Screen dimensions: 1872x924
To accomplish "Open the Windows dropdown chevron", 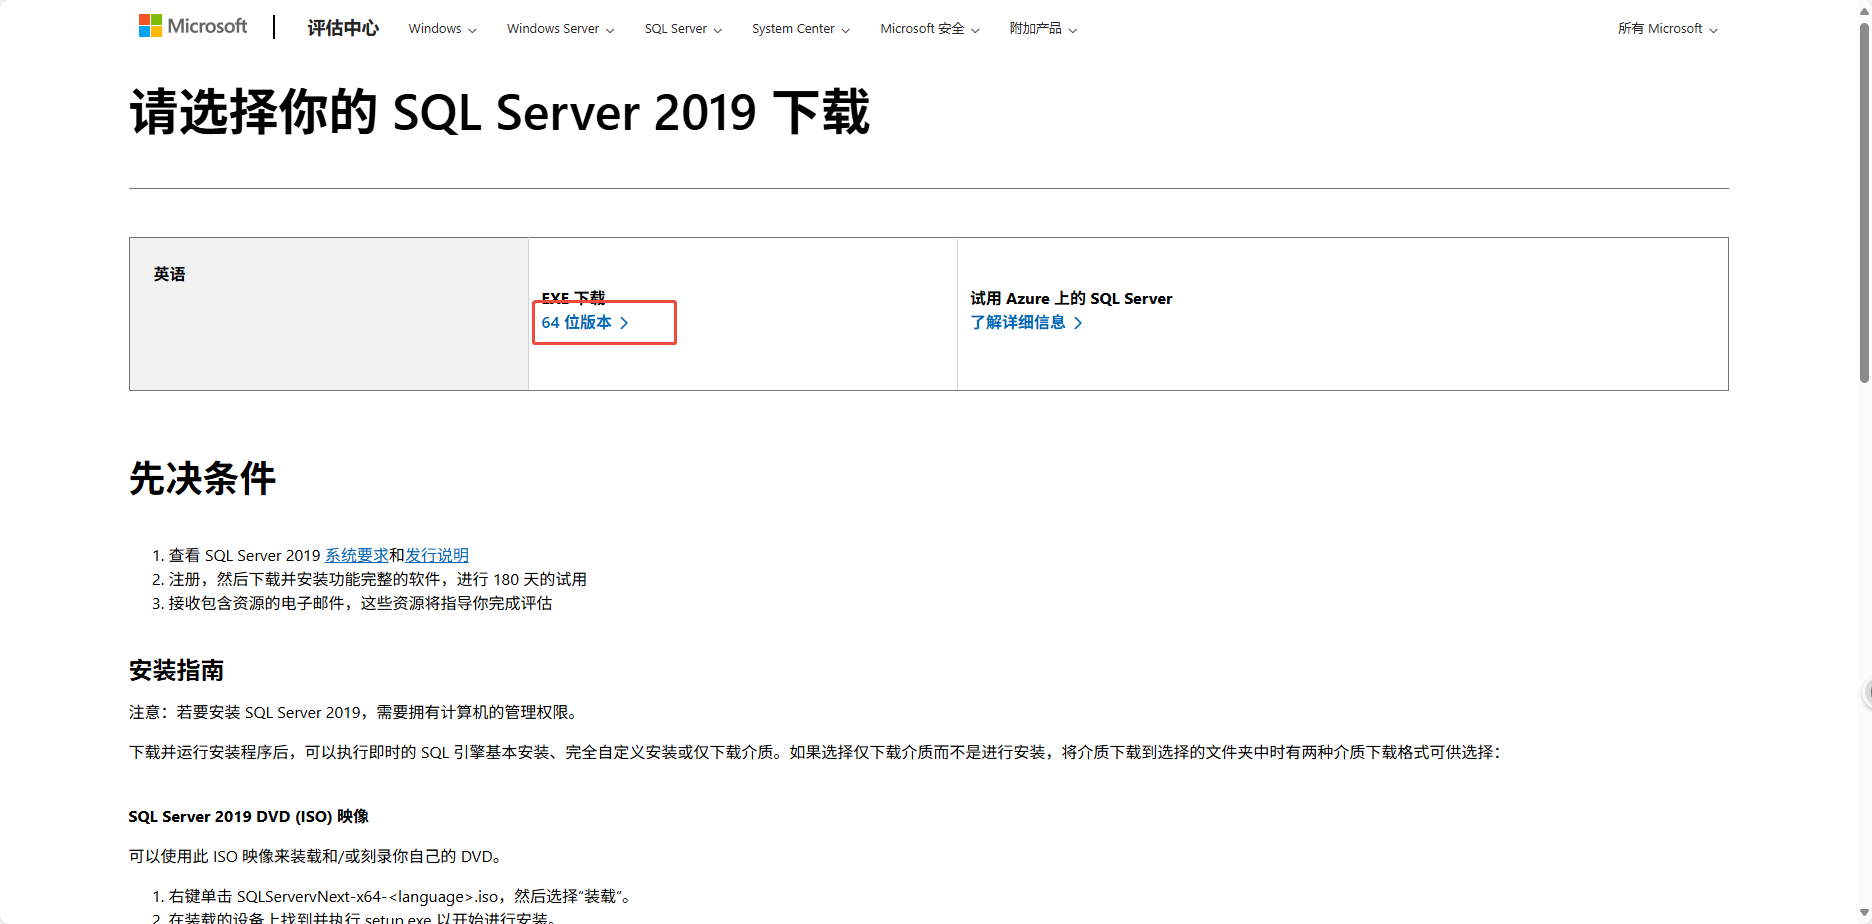I will (471, 29).
